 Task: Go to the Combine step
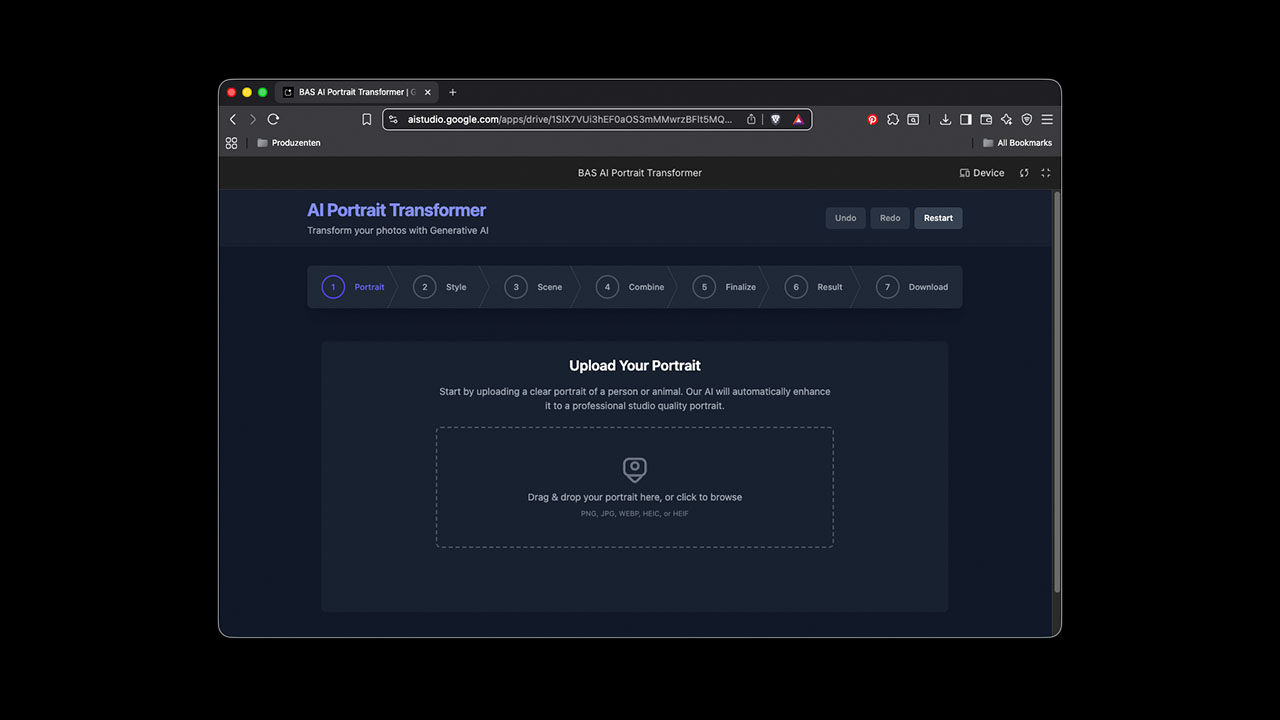pyautogui.click(x=631, y=287)
